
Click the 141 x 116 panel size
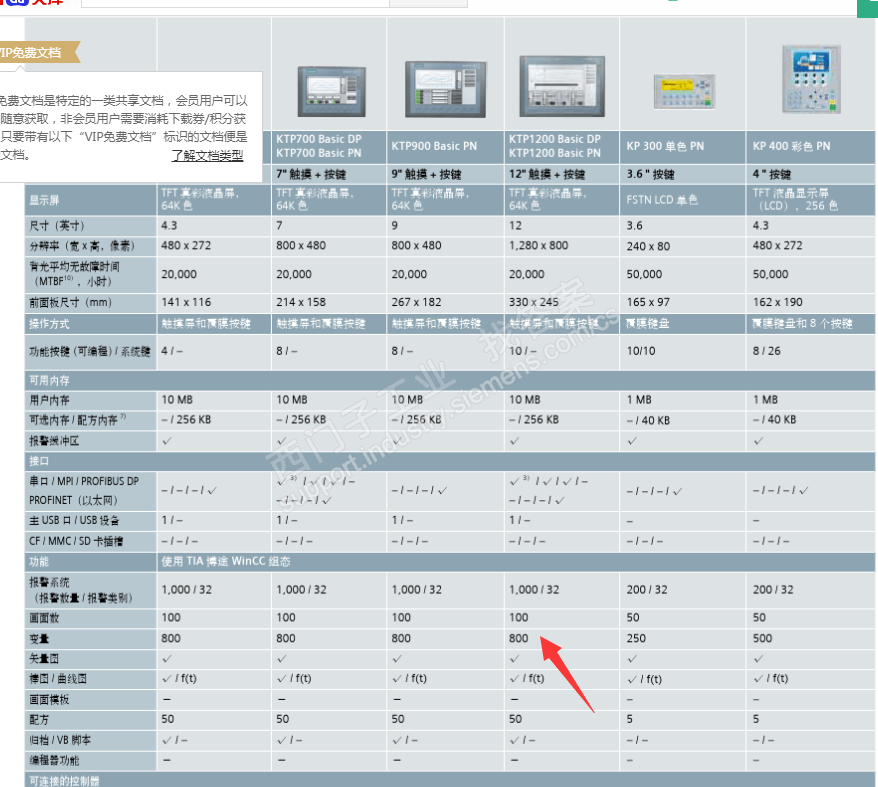[186, 302]
